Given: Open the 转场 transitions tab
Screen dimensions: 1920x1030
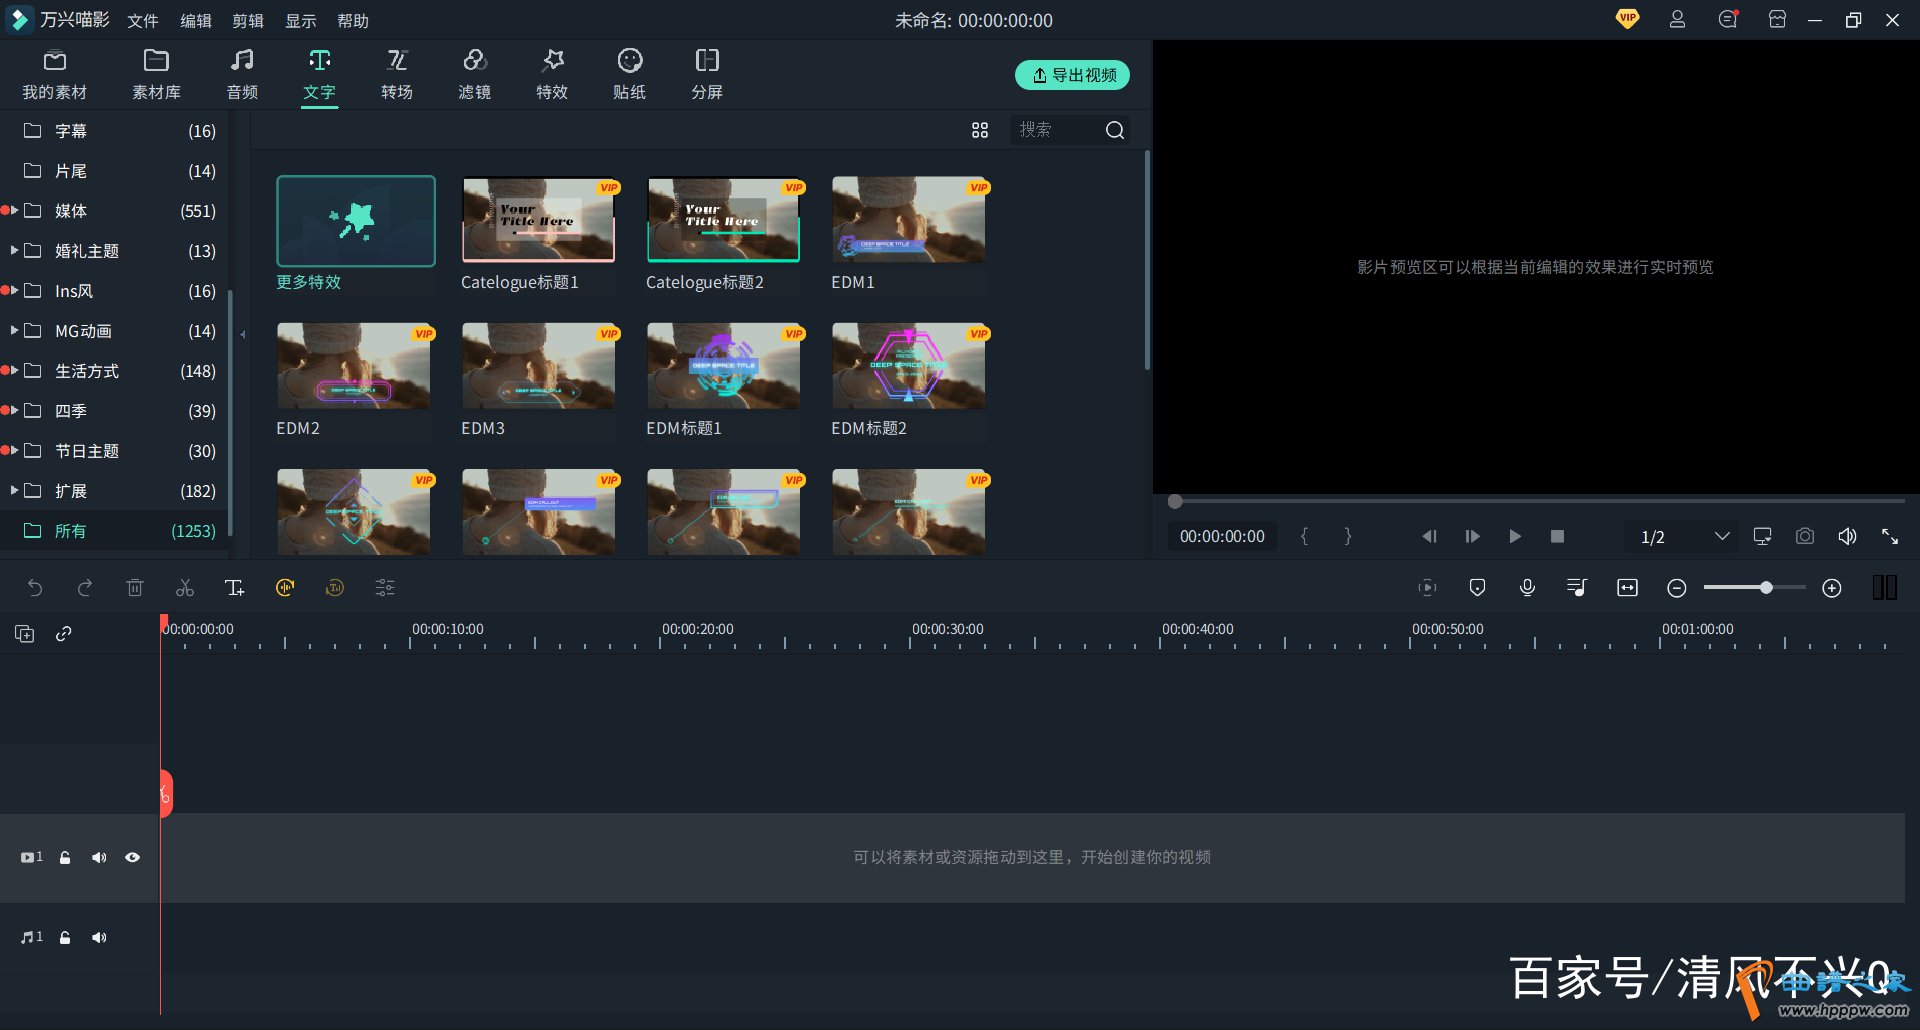Looking at the screenshot, I should tap(397, 75).
